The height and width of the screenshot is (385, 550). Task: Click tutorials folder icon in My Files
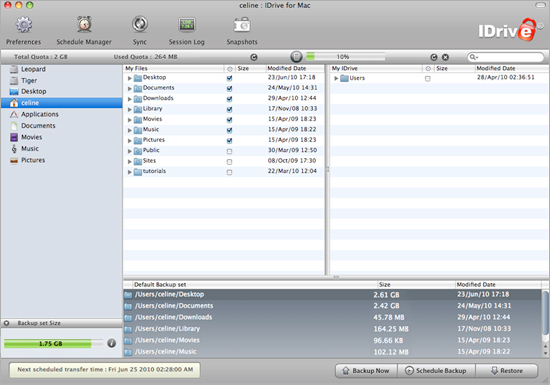[138, 172]
